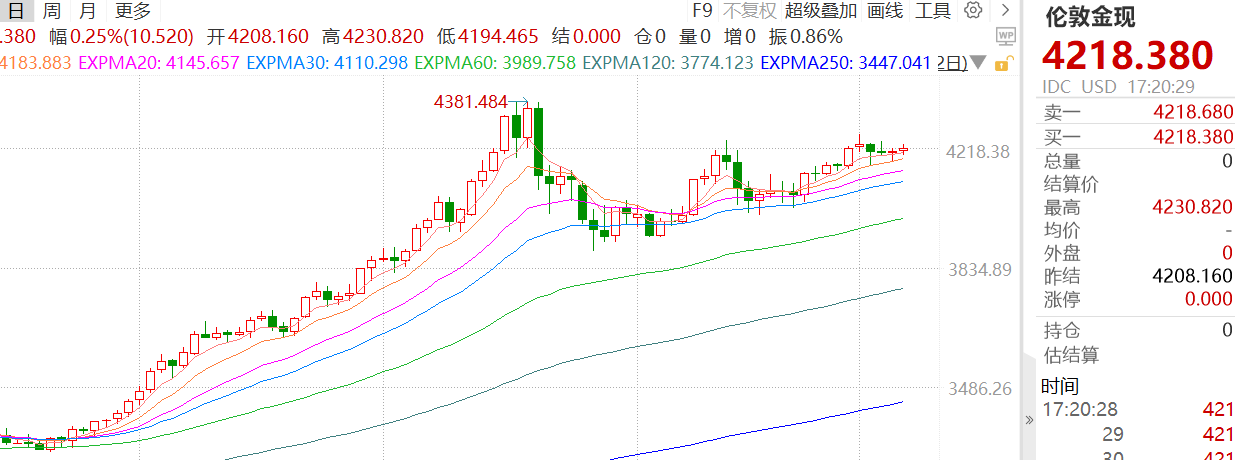Click the WP watermark icon

pyautogui.click(x=1006, y=37)
